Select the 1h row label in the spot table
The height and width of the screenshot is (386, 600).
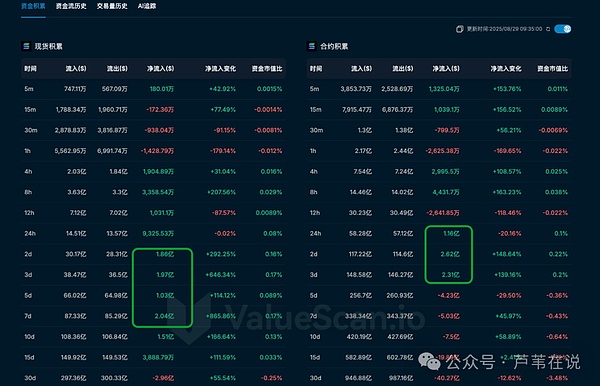(28, 151)
